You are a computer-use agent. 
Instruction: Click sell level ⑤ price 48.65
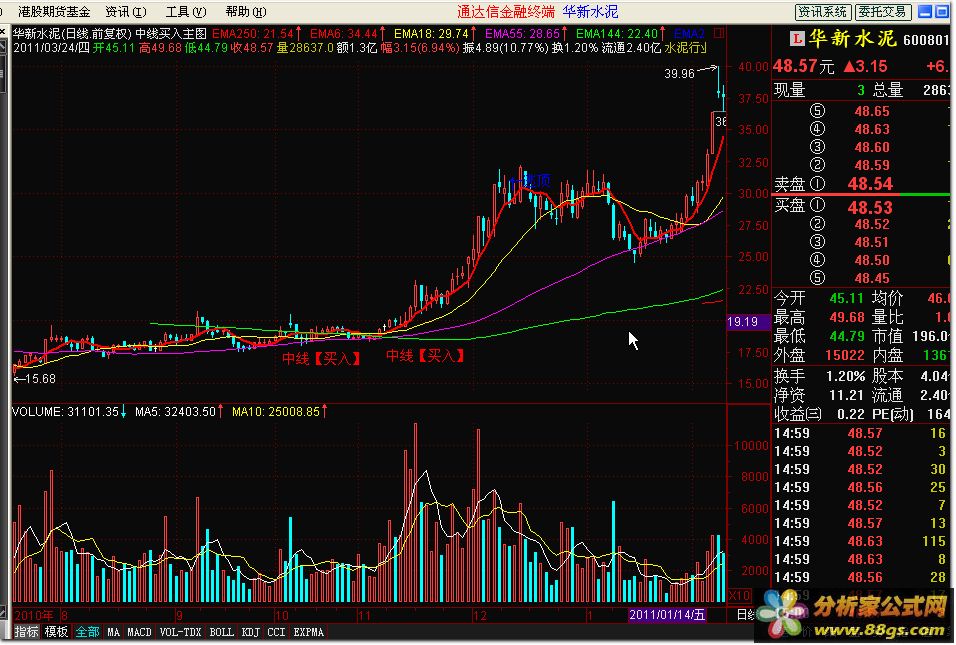tap(872, 112)
